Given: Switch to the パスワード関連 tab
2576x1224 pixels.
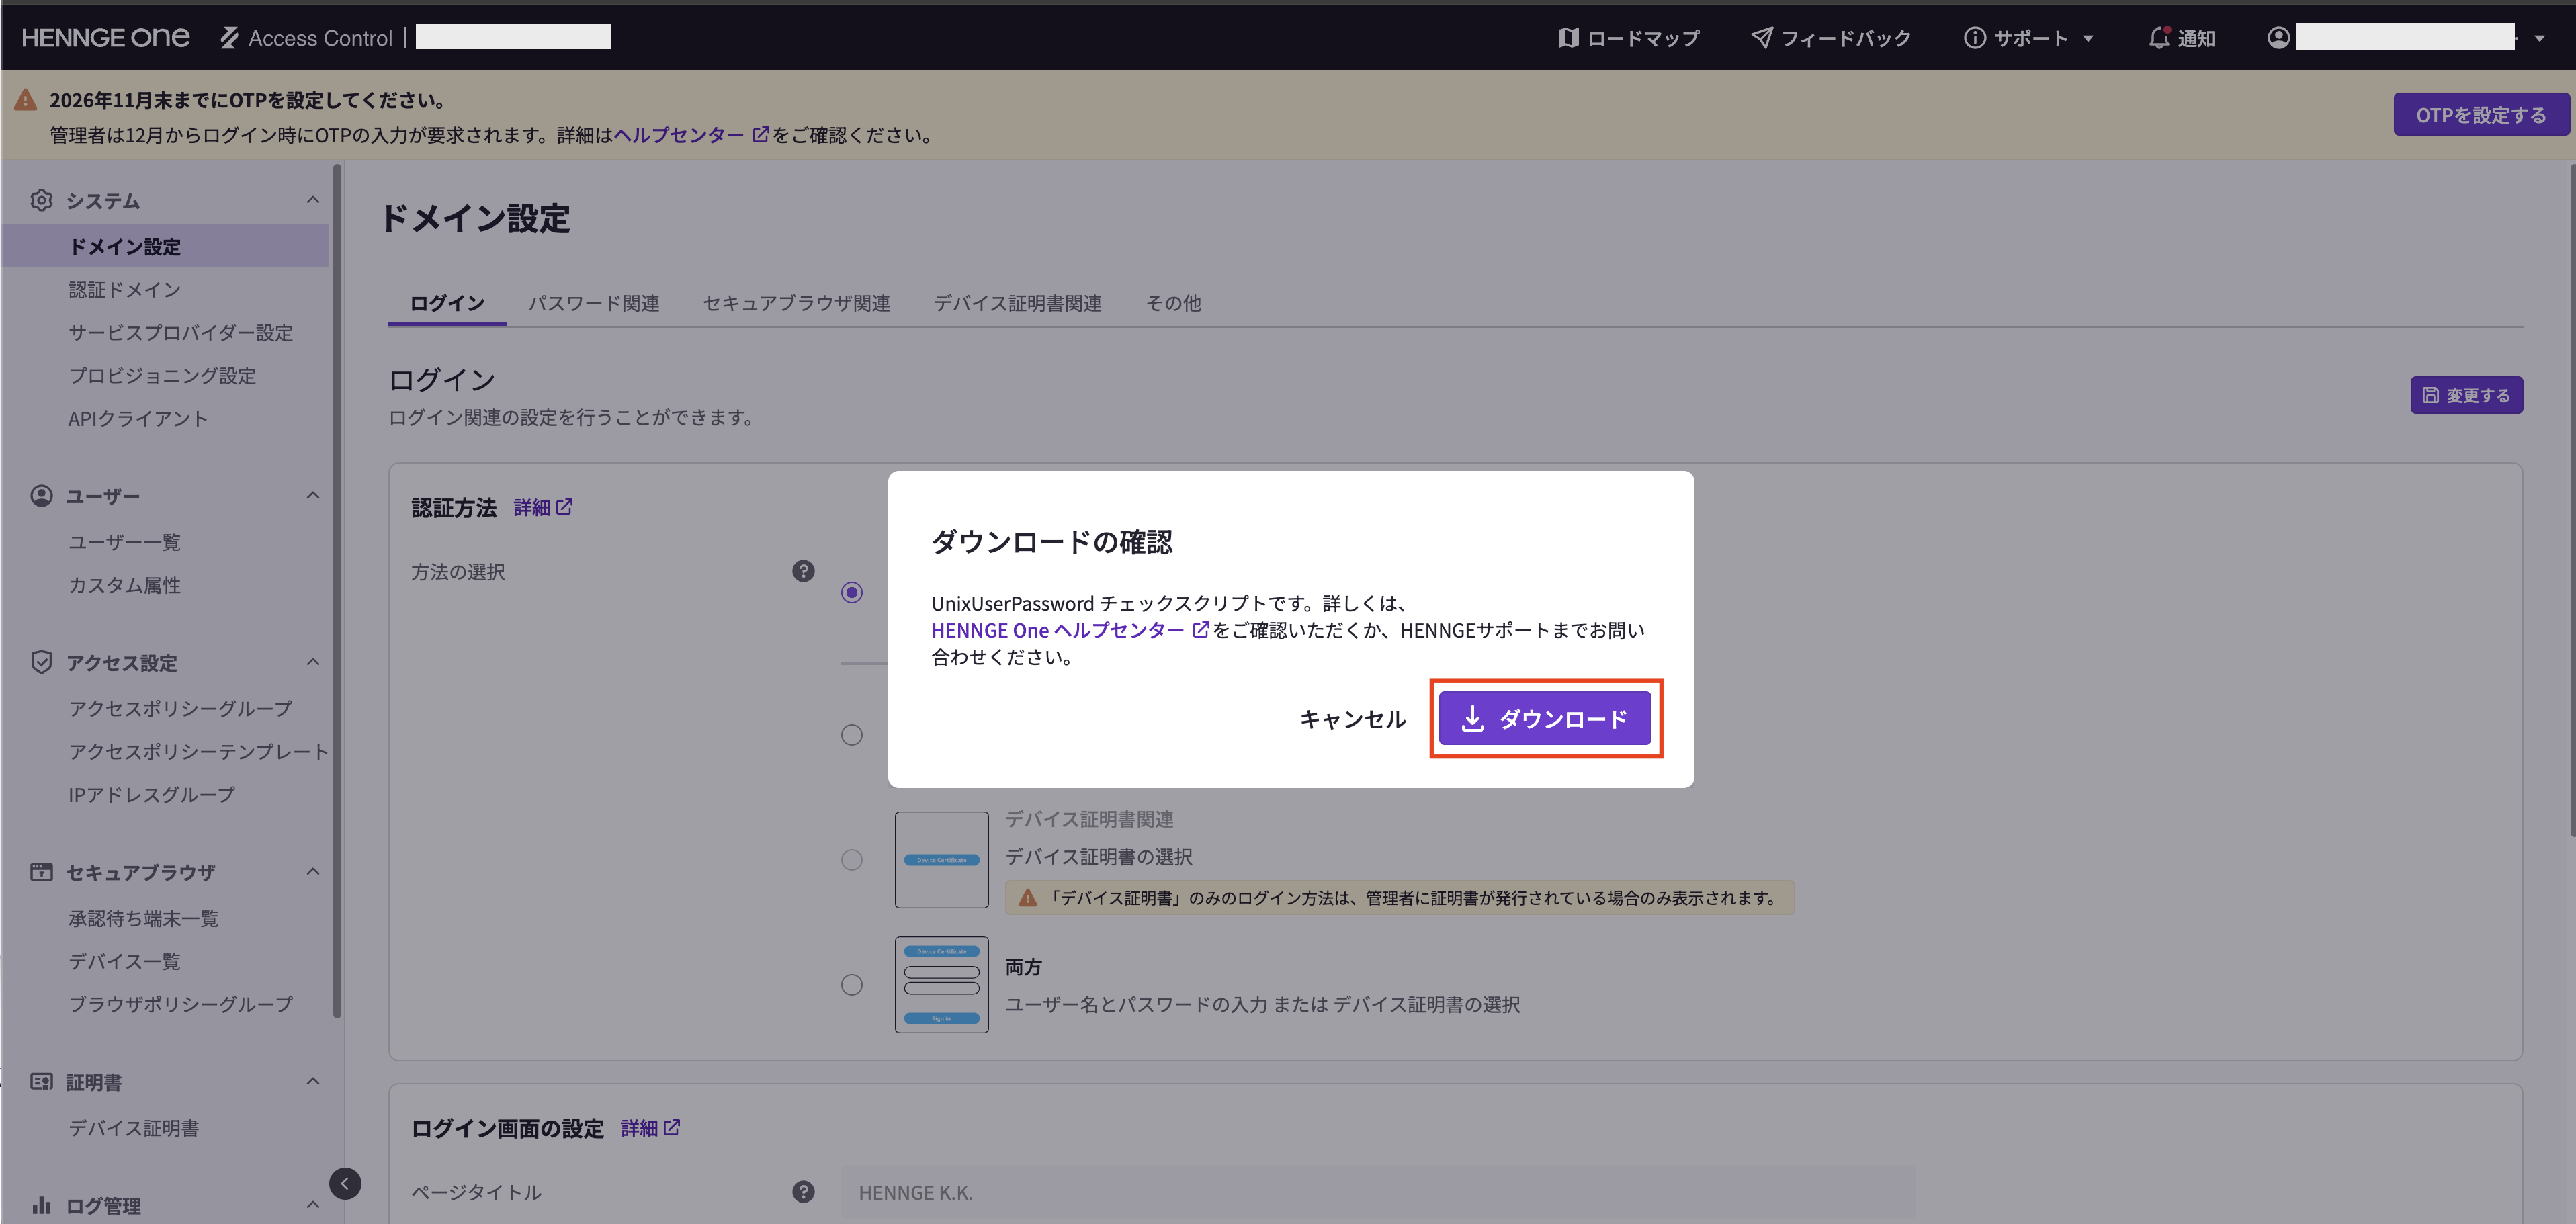Looking at the screenshot, I should pyautogui.click(x=594, y=303).
